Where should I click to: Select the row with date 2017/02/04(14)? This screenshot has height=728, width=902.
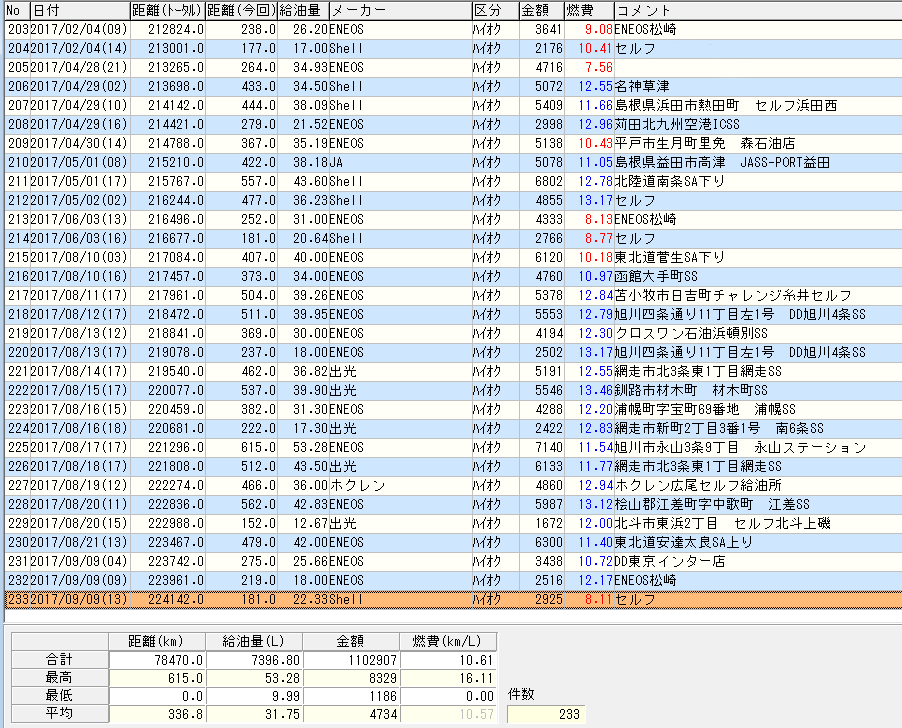point(453,48)
